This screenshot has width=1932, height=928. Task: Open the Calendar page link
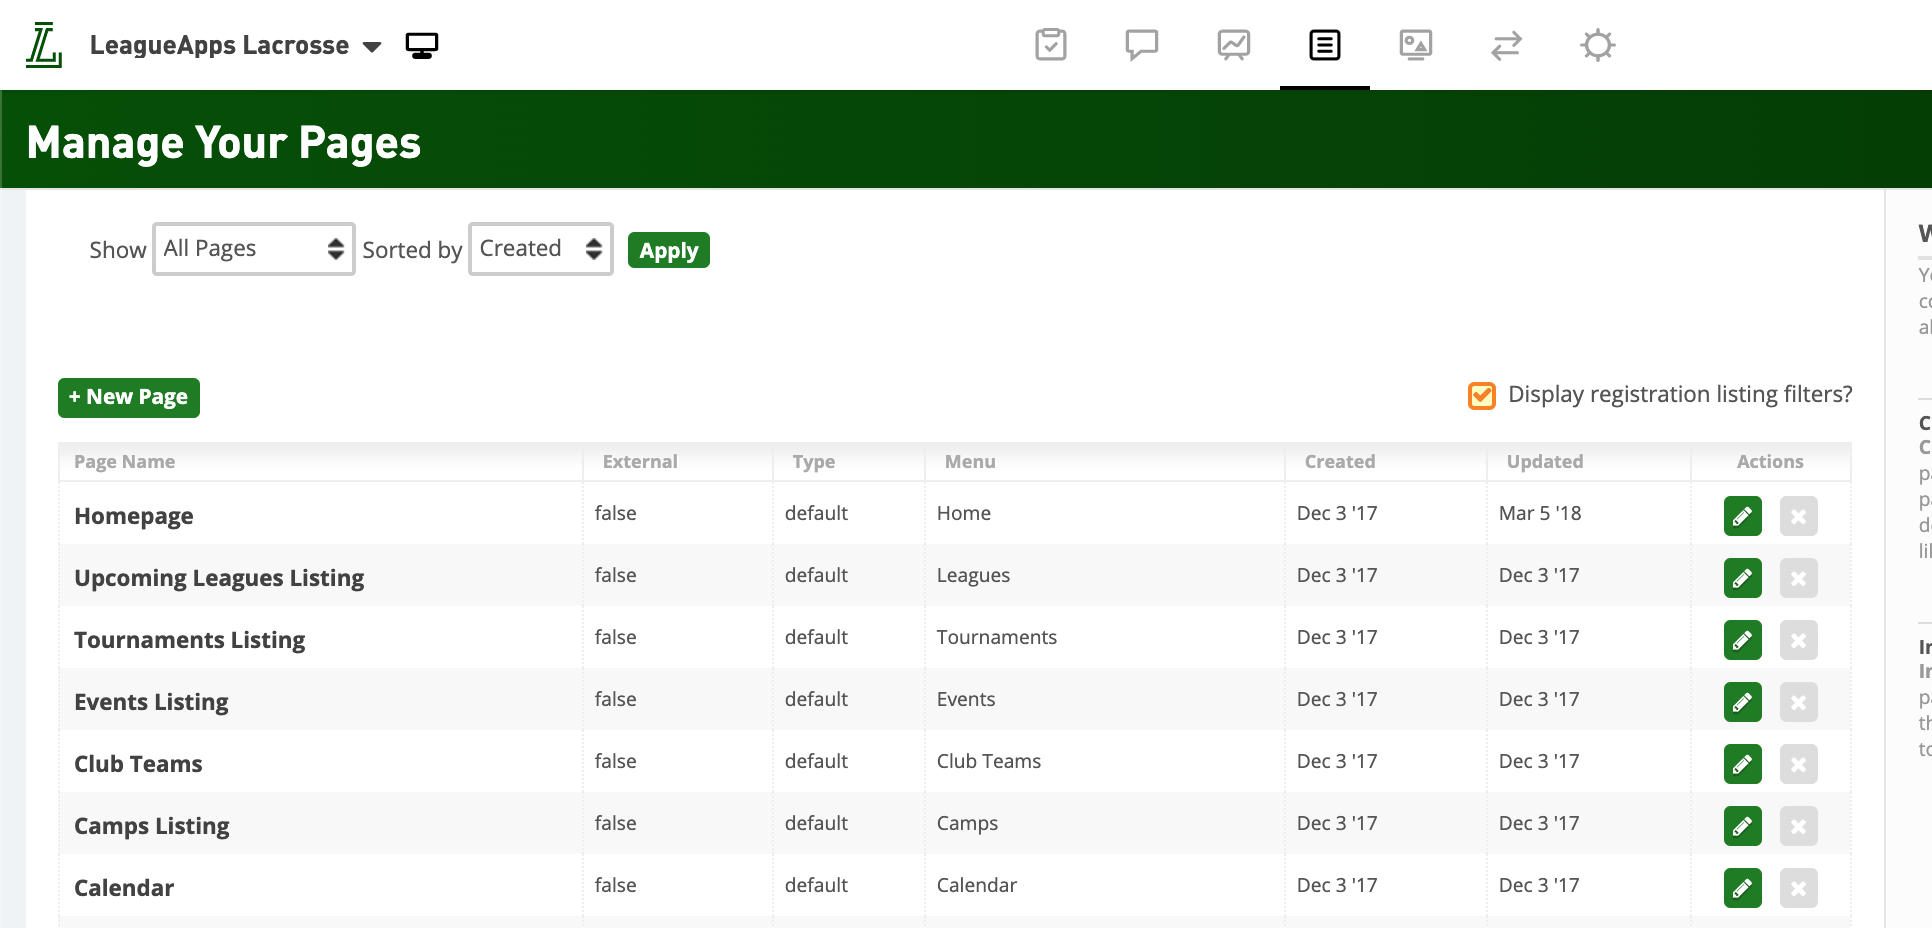coord(124,888)
